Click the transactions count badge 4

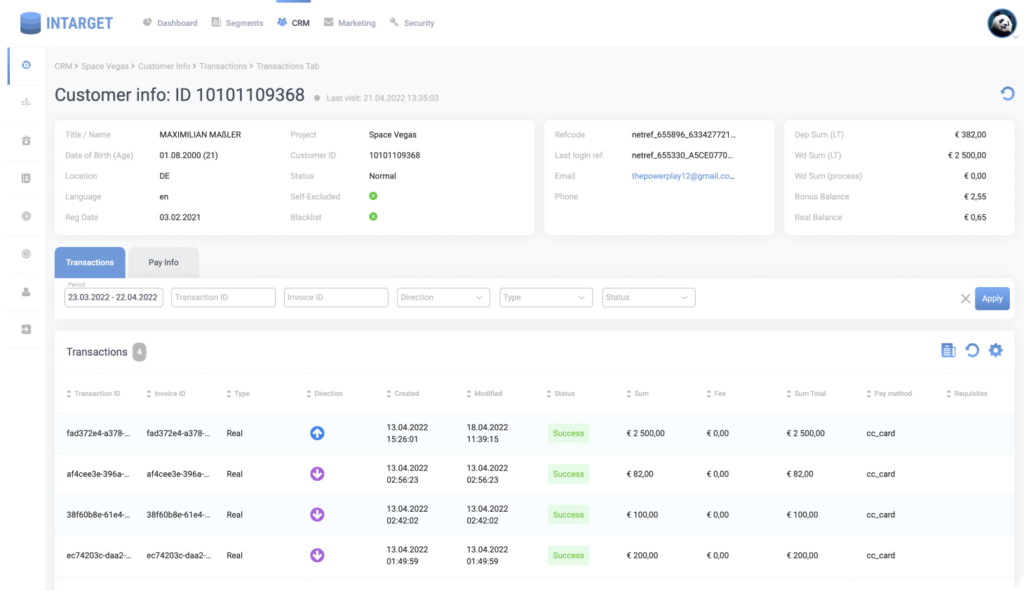point(139,352)
